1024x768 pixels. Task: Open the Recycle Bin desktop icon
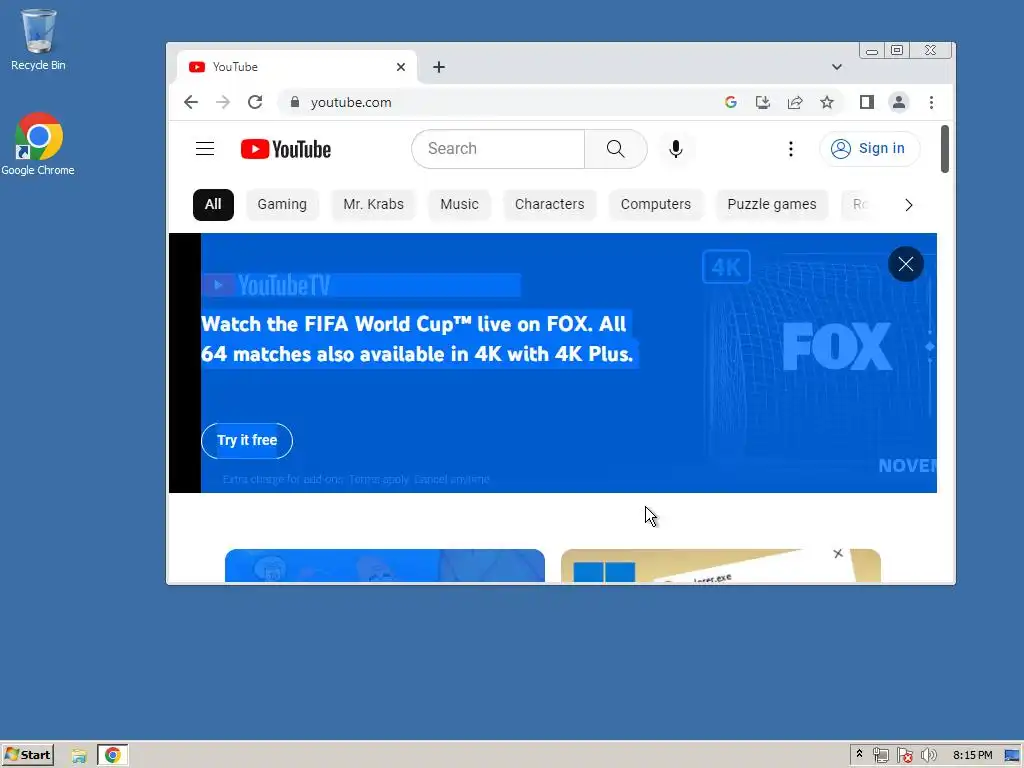[38, 39]
